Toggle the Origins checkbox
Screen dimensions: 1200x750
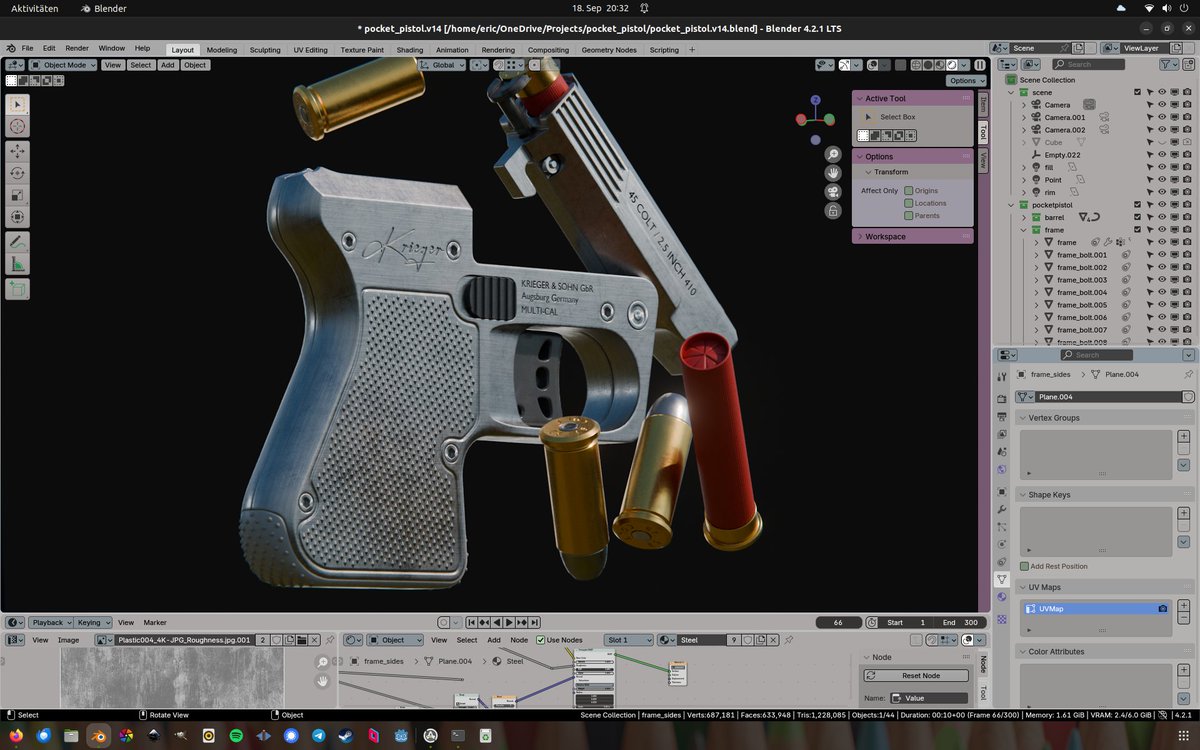(x=909, y=190)
